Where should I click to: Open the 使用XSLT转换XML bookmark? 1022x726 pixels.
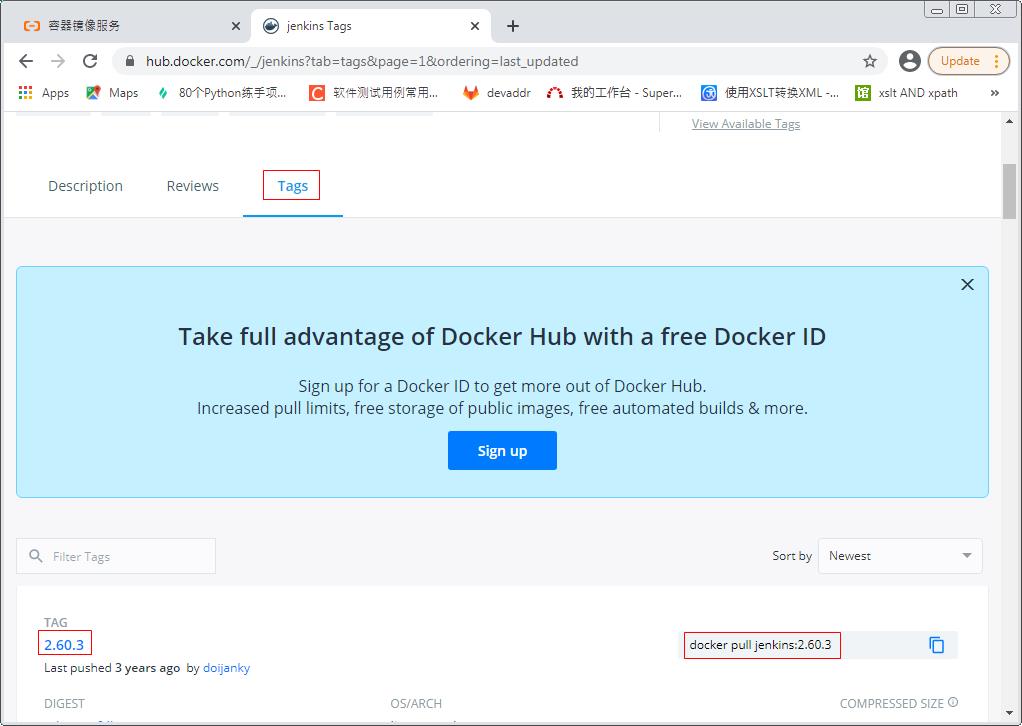[x=770, y=93]
